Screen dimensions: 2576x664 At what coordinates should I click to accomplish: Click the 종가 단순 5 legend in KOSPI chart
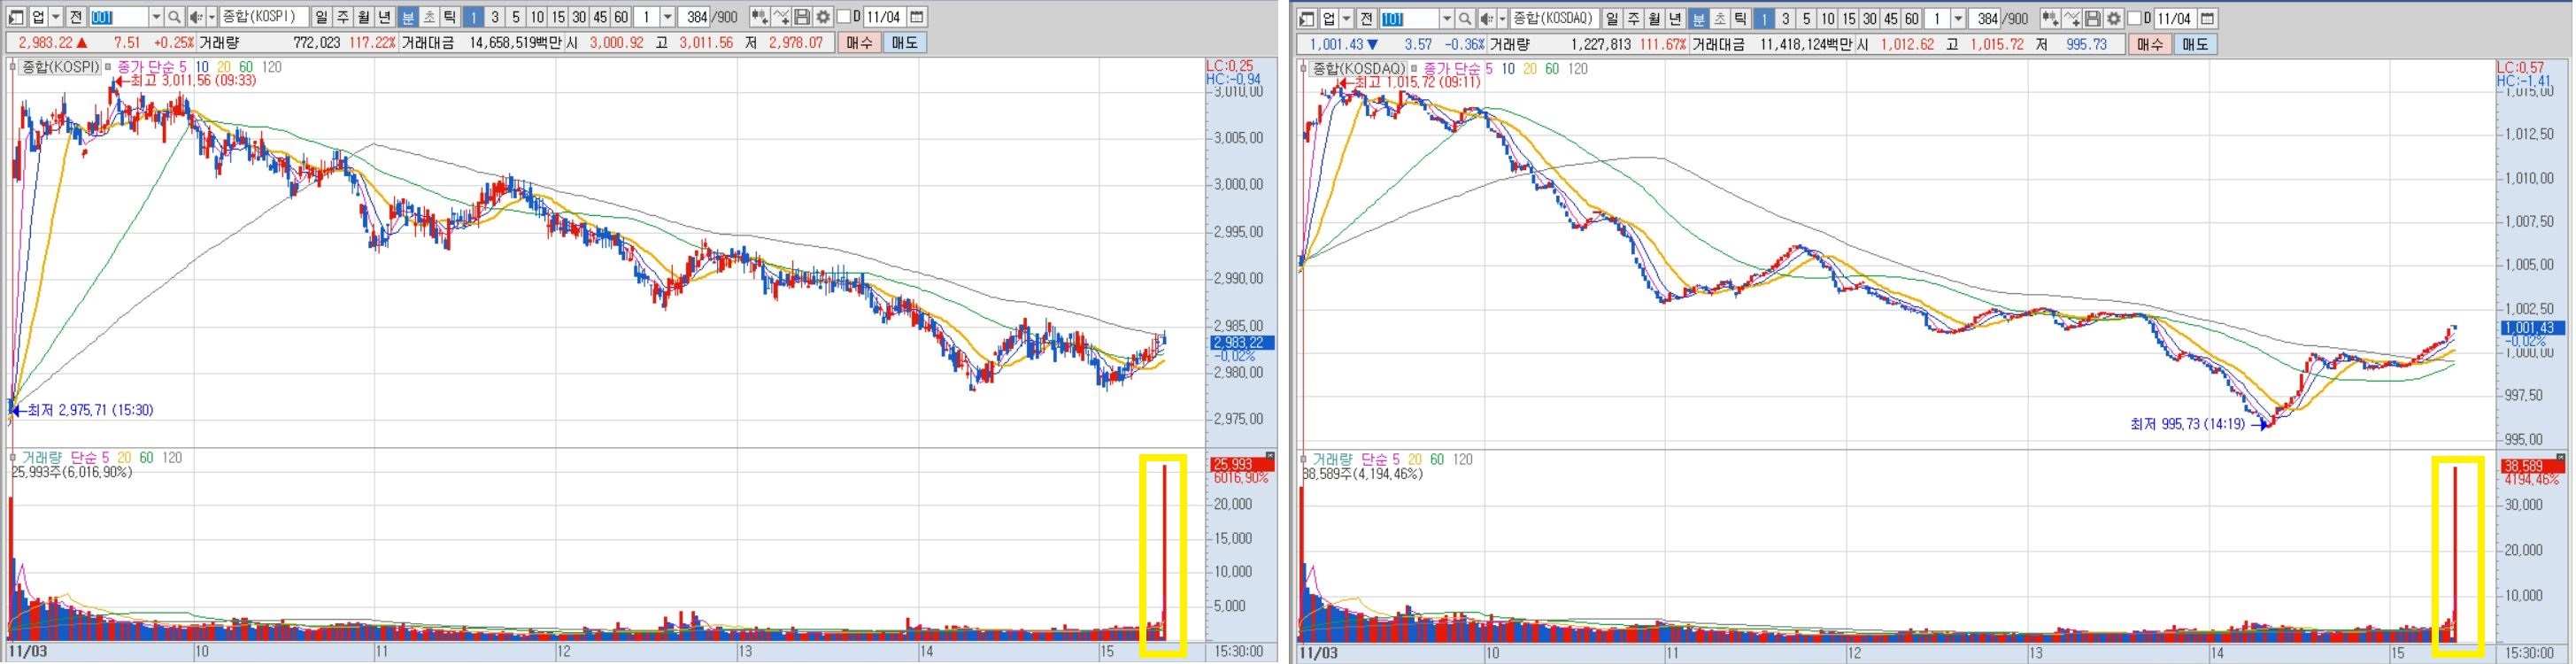point(152,67)
